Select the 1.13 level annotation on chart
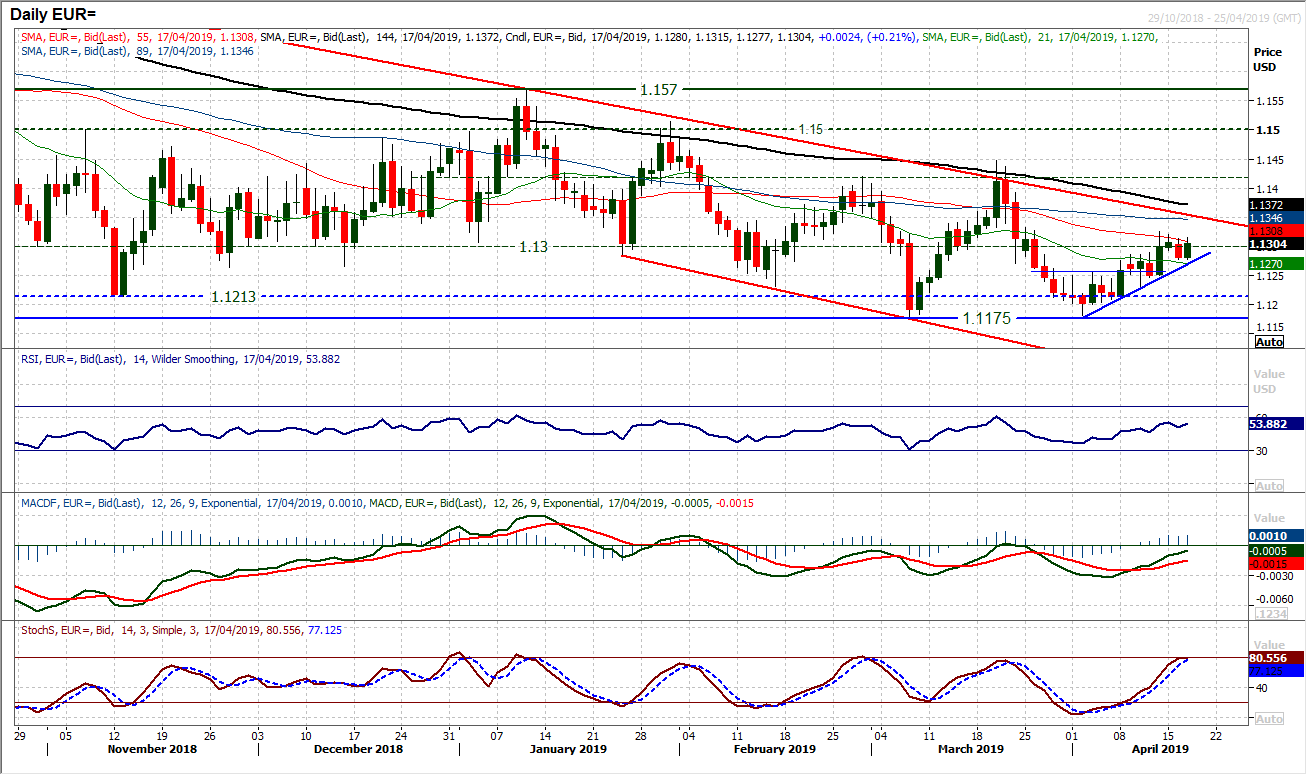The height and width of the screenshot is (775, 1307). point(532,246)
